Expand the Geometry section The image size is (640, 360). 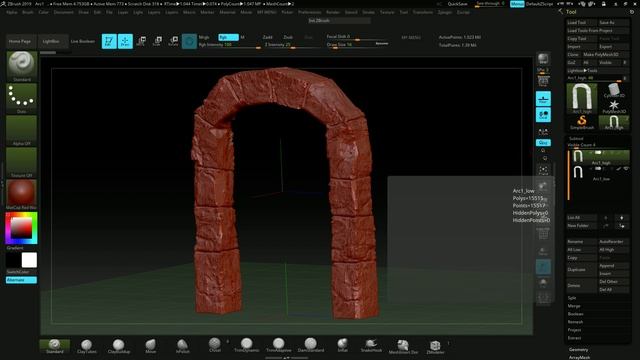click(x=578, y=350)
